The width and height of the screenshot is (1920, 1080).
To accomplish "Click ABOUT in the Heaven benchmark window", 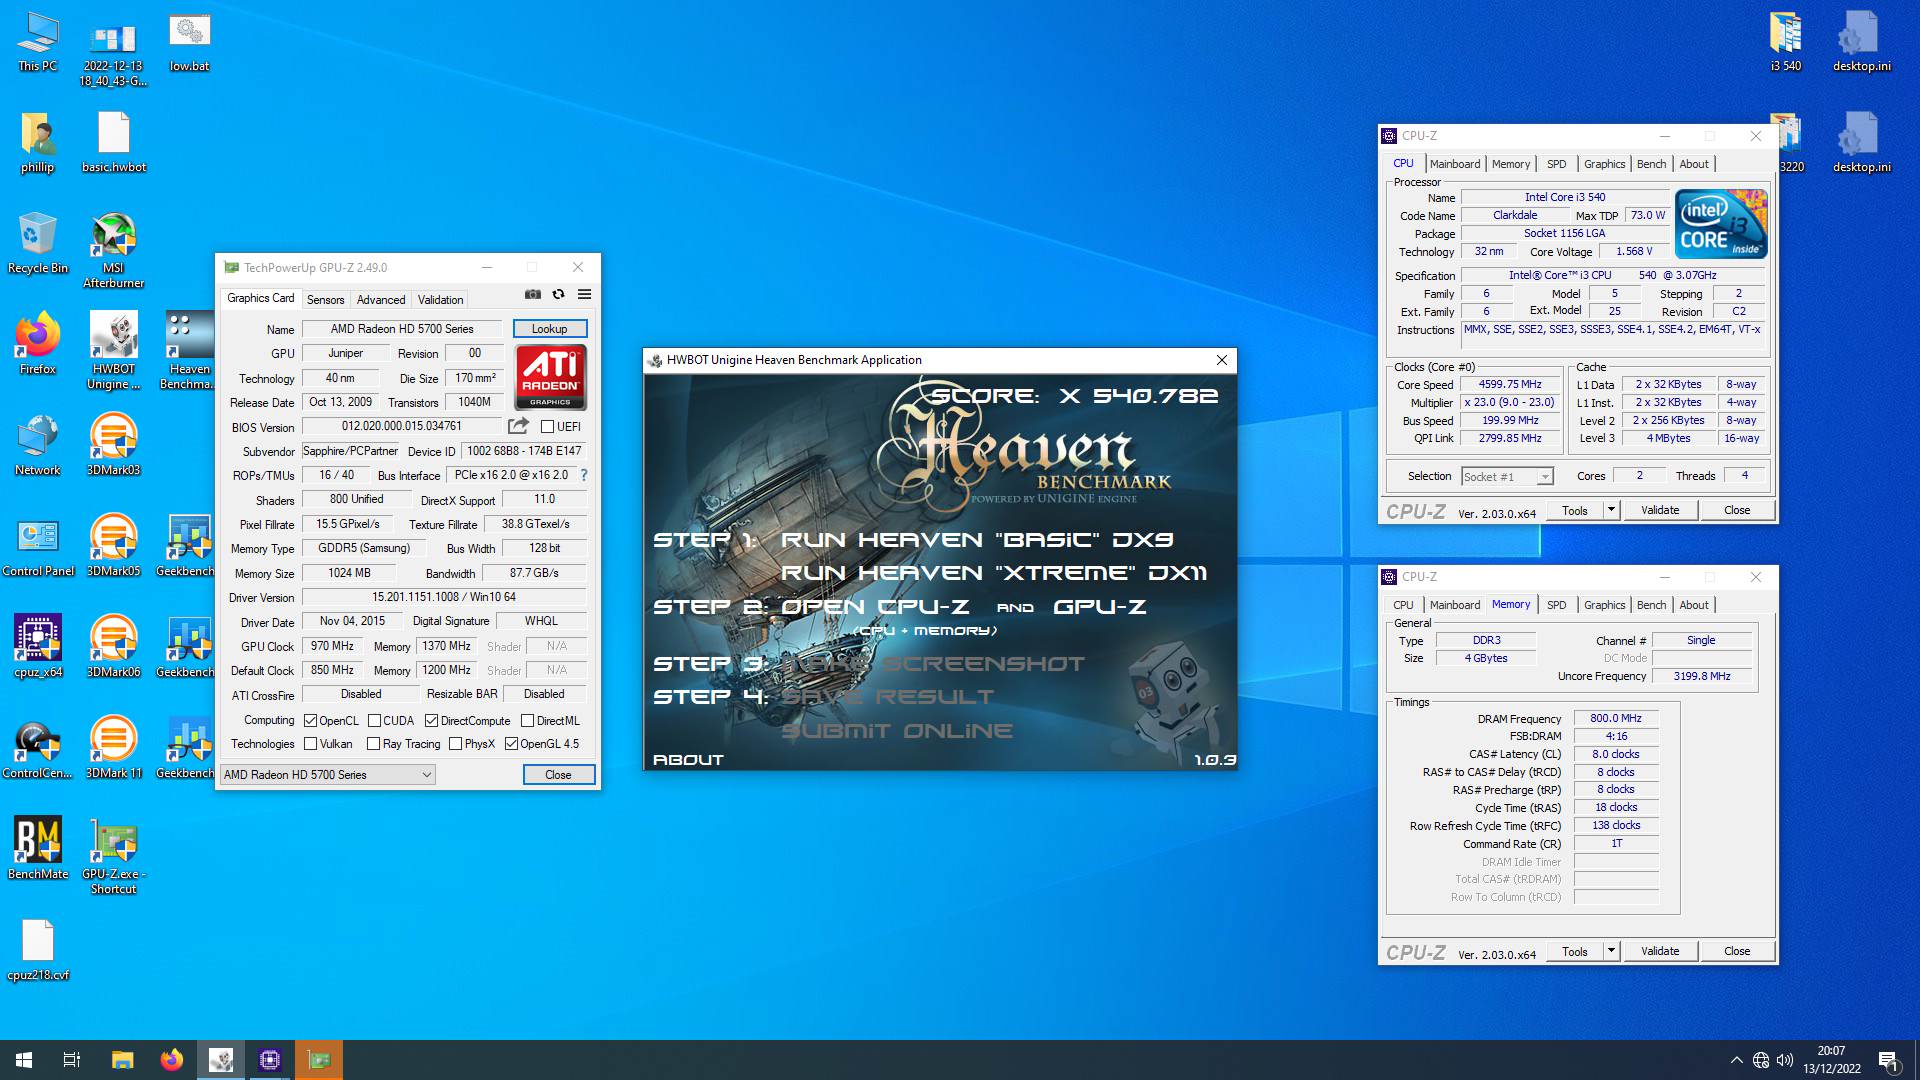I will point(688,760).
